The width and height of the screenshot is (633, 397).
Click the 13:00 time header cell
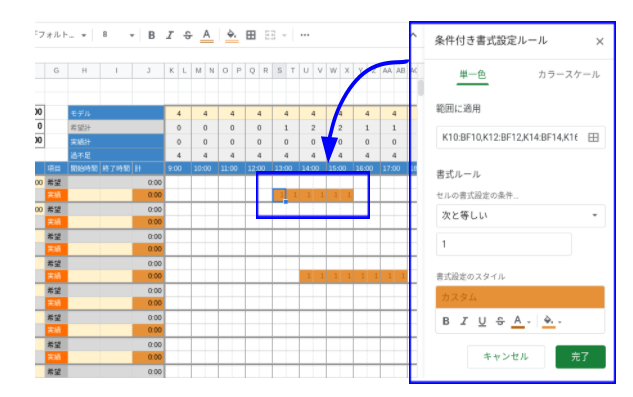tap(286, 168)
